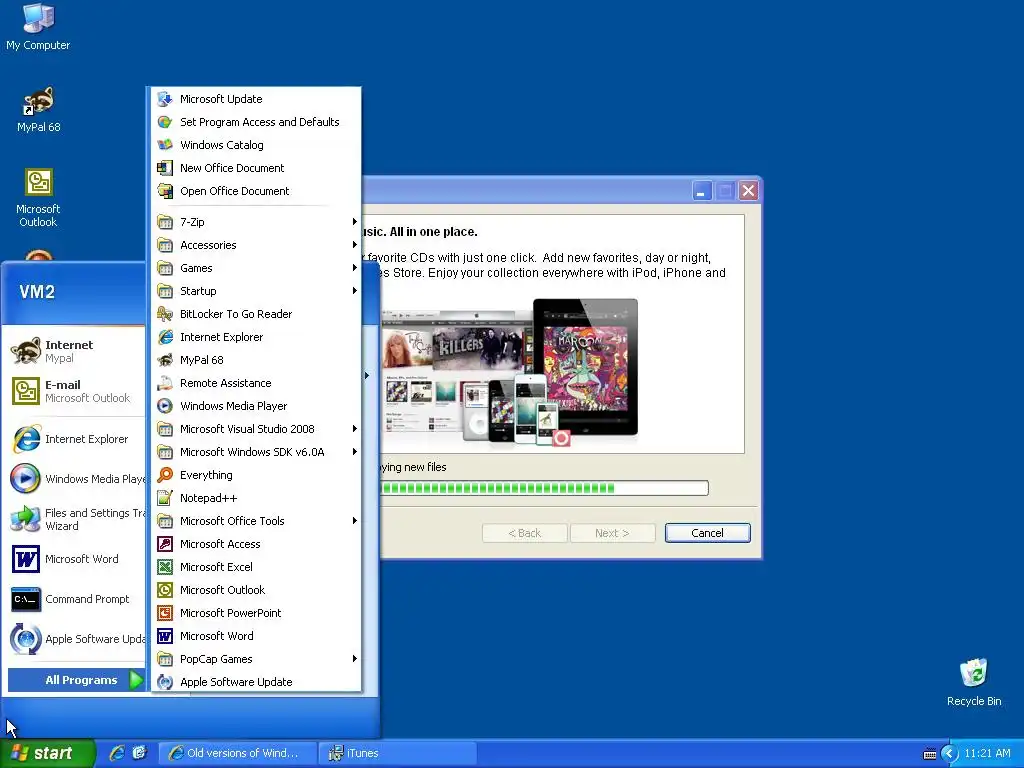
Task: Click the Start button
Action: (x=47, y=753)
